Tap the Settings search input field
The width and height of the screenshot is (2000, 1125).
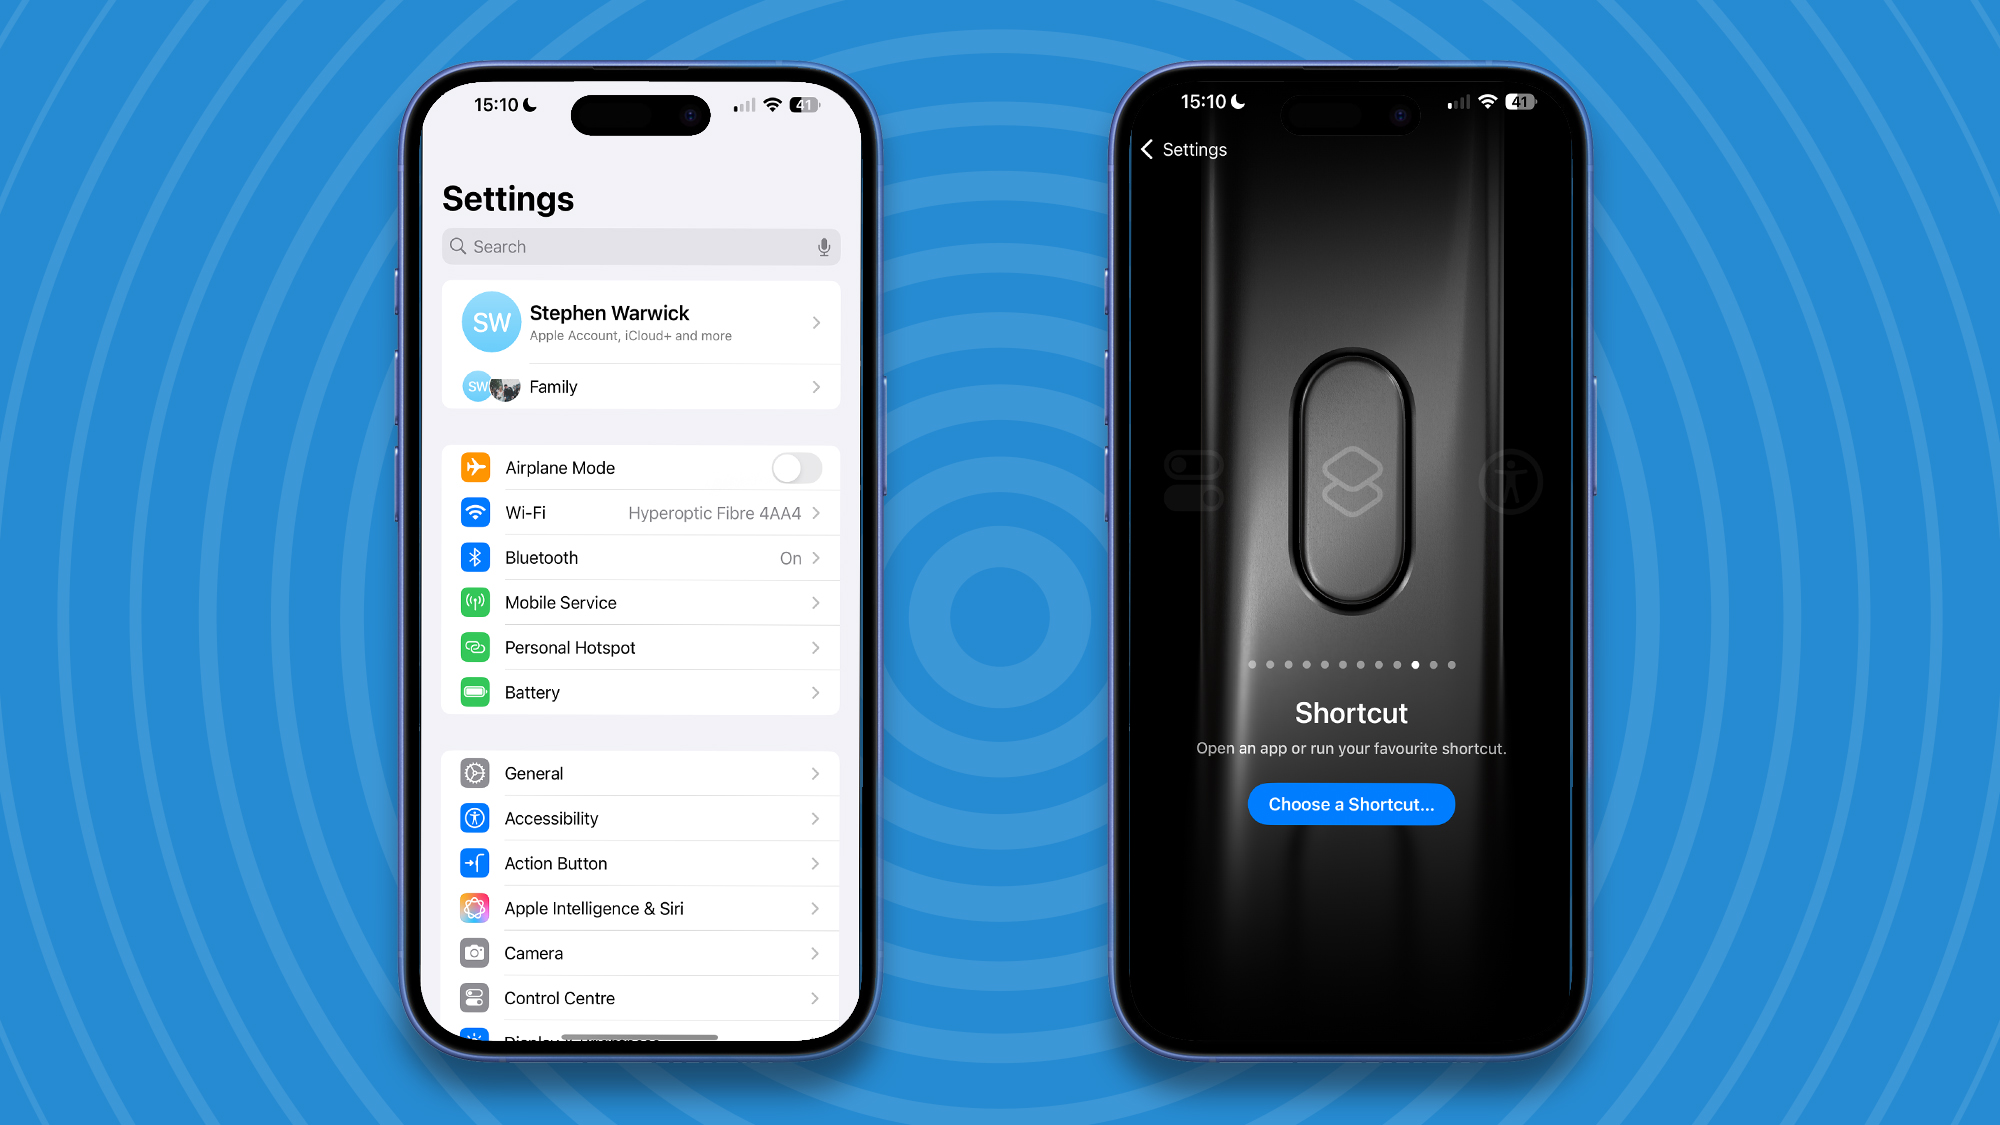641,247
